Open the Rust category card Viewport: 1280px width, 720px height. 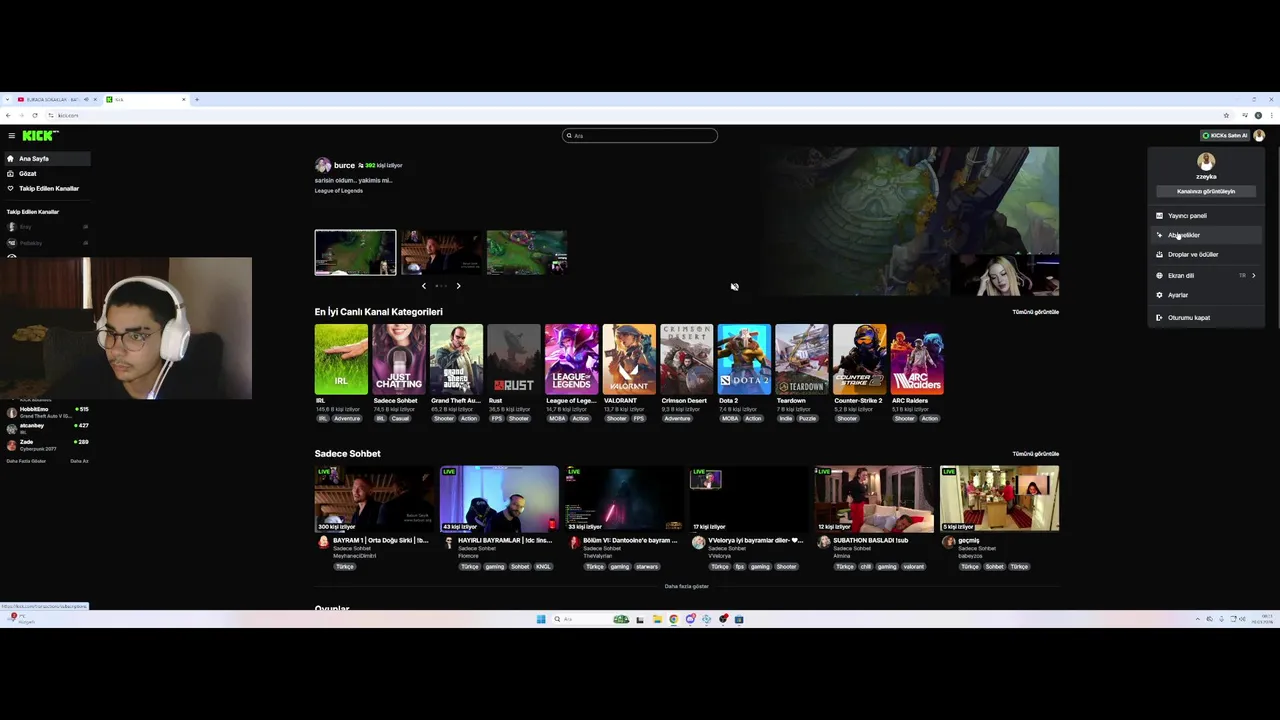coord(514,359)
